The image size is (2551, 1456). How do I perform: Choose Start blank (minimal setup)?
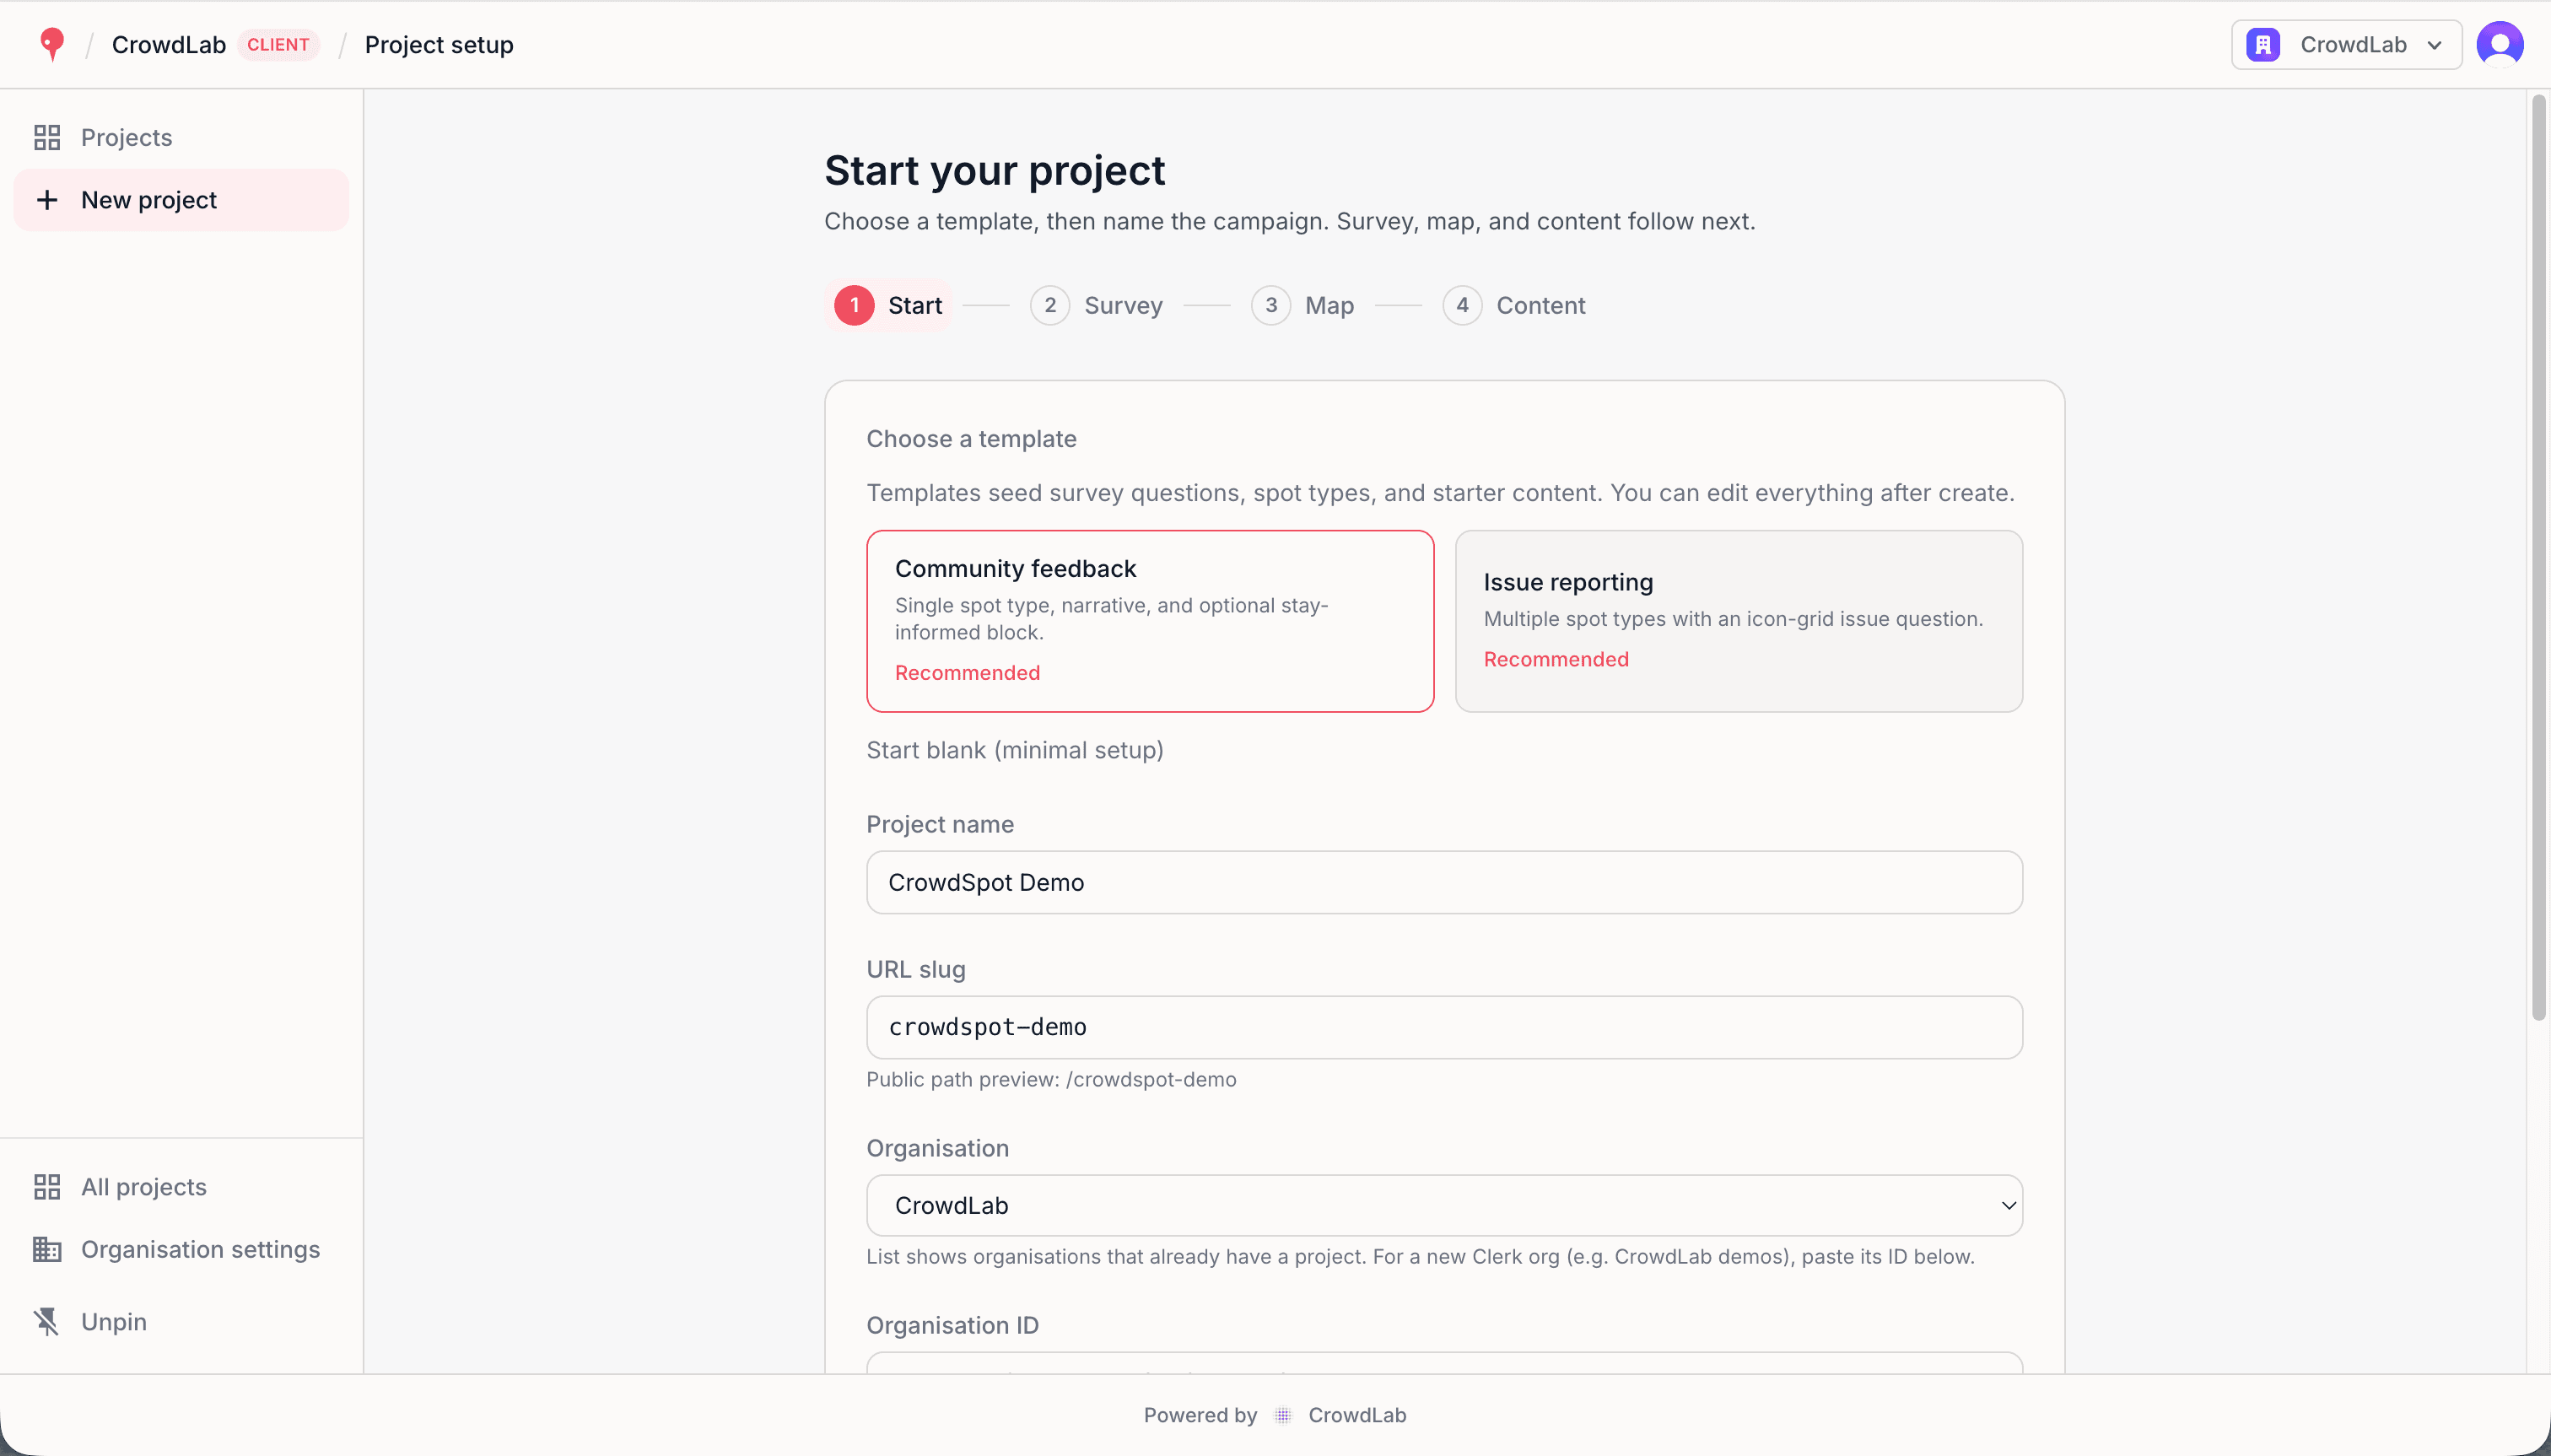(1015, 750)
